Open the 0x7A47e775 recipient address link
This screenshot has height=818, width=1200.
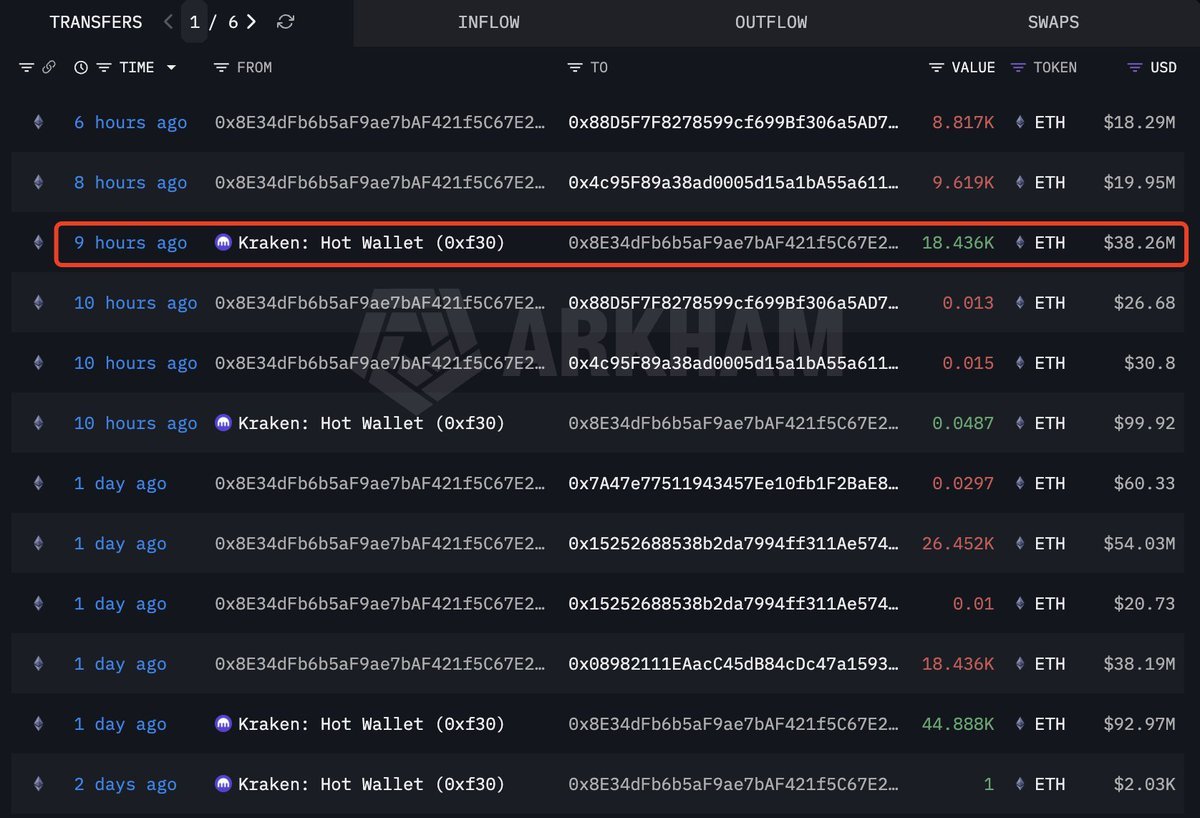point(733,484)
